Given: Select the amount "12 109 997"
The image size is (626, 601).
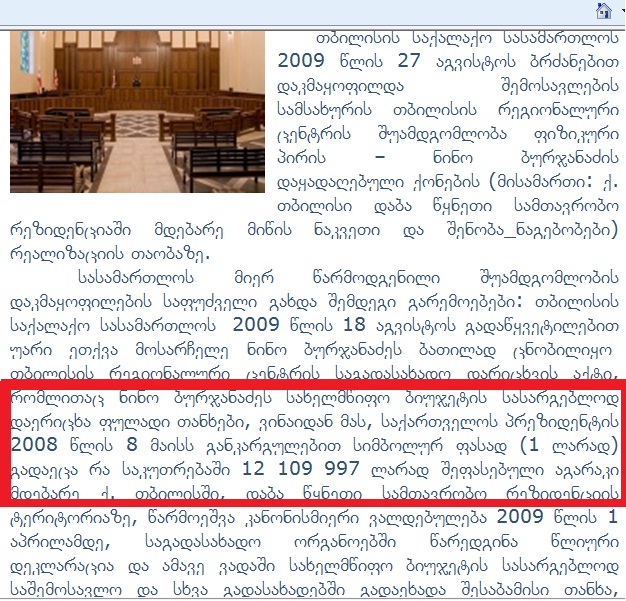Looking at the screenshot, I should 301,469.
